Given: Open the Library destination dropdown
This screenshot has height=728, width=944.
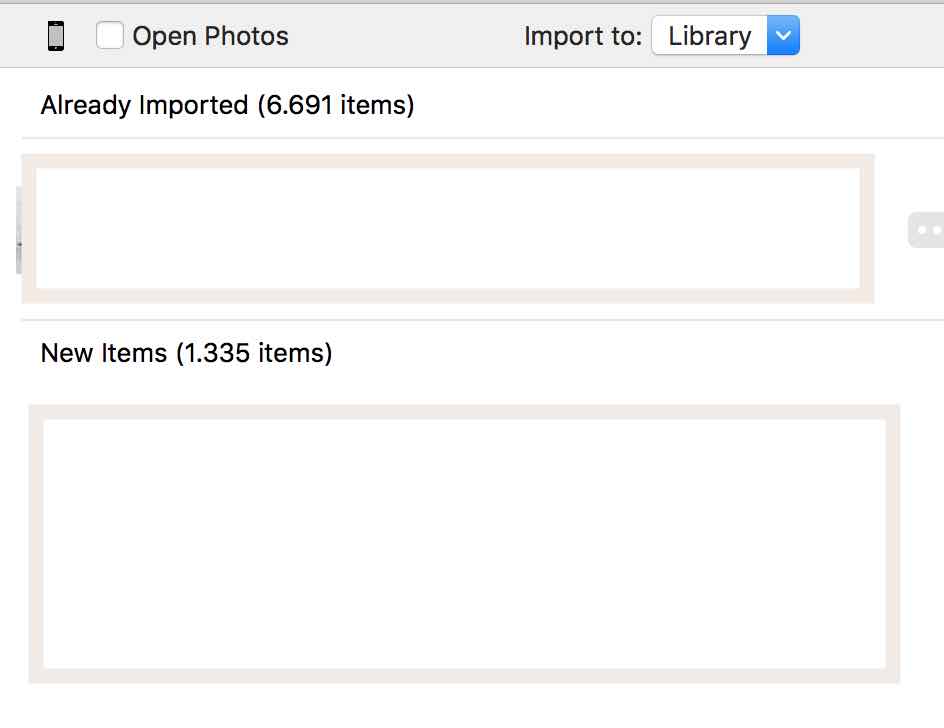Looking at the screenshot, I should (710, 36).
